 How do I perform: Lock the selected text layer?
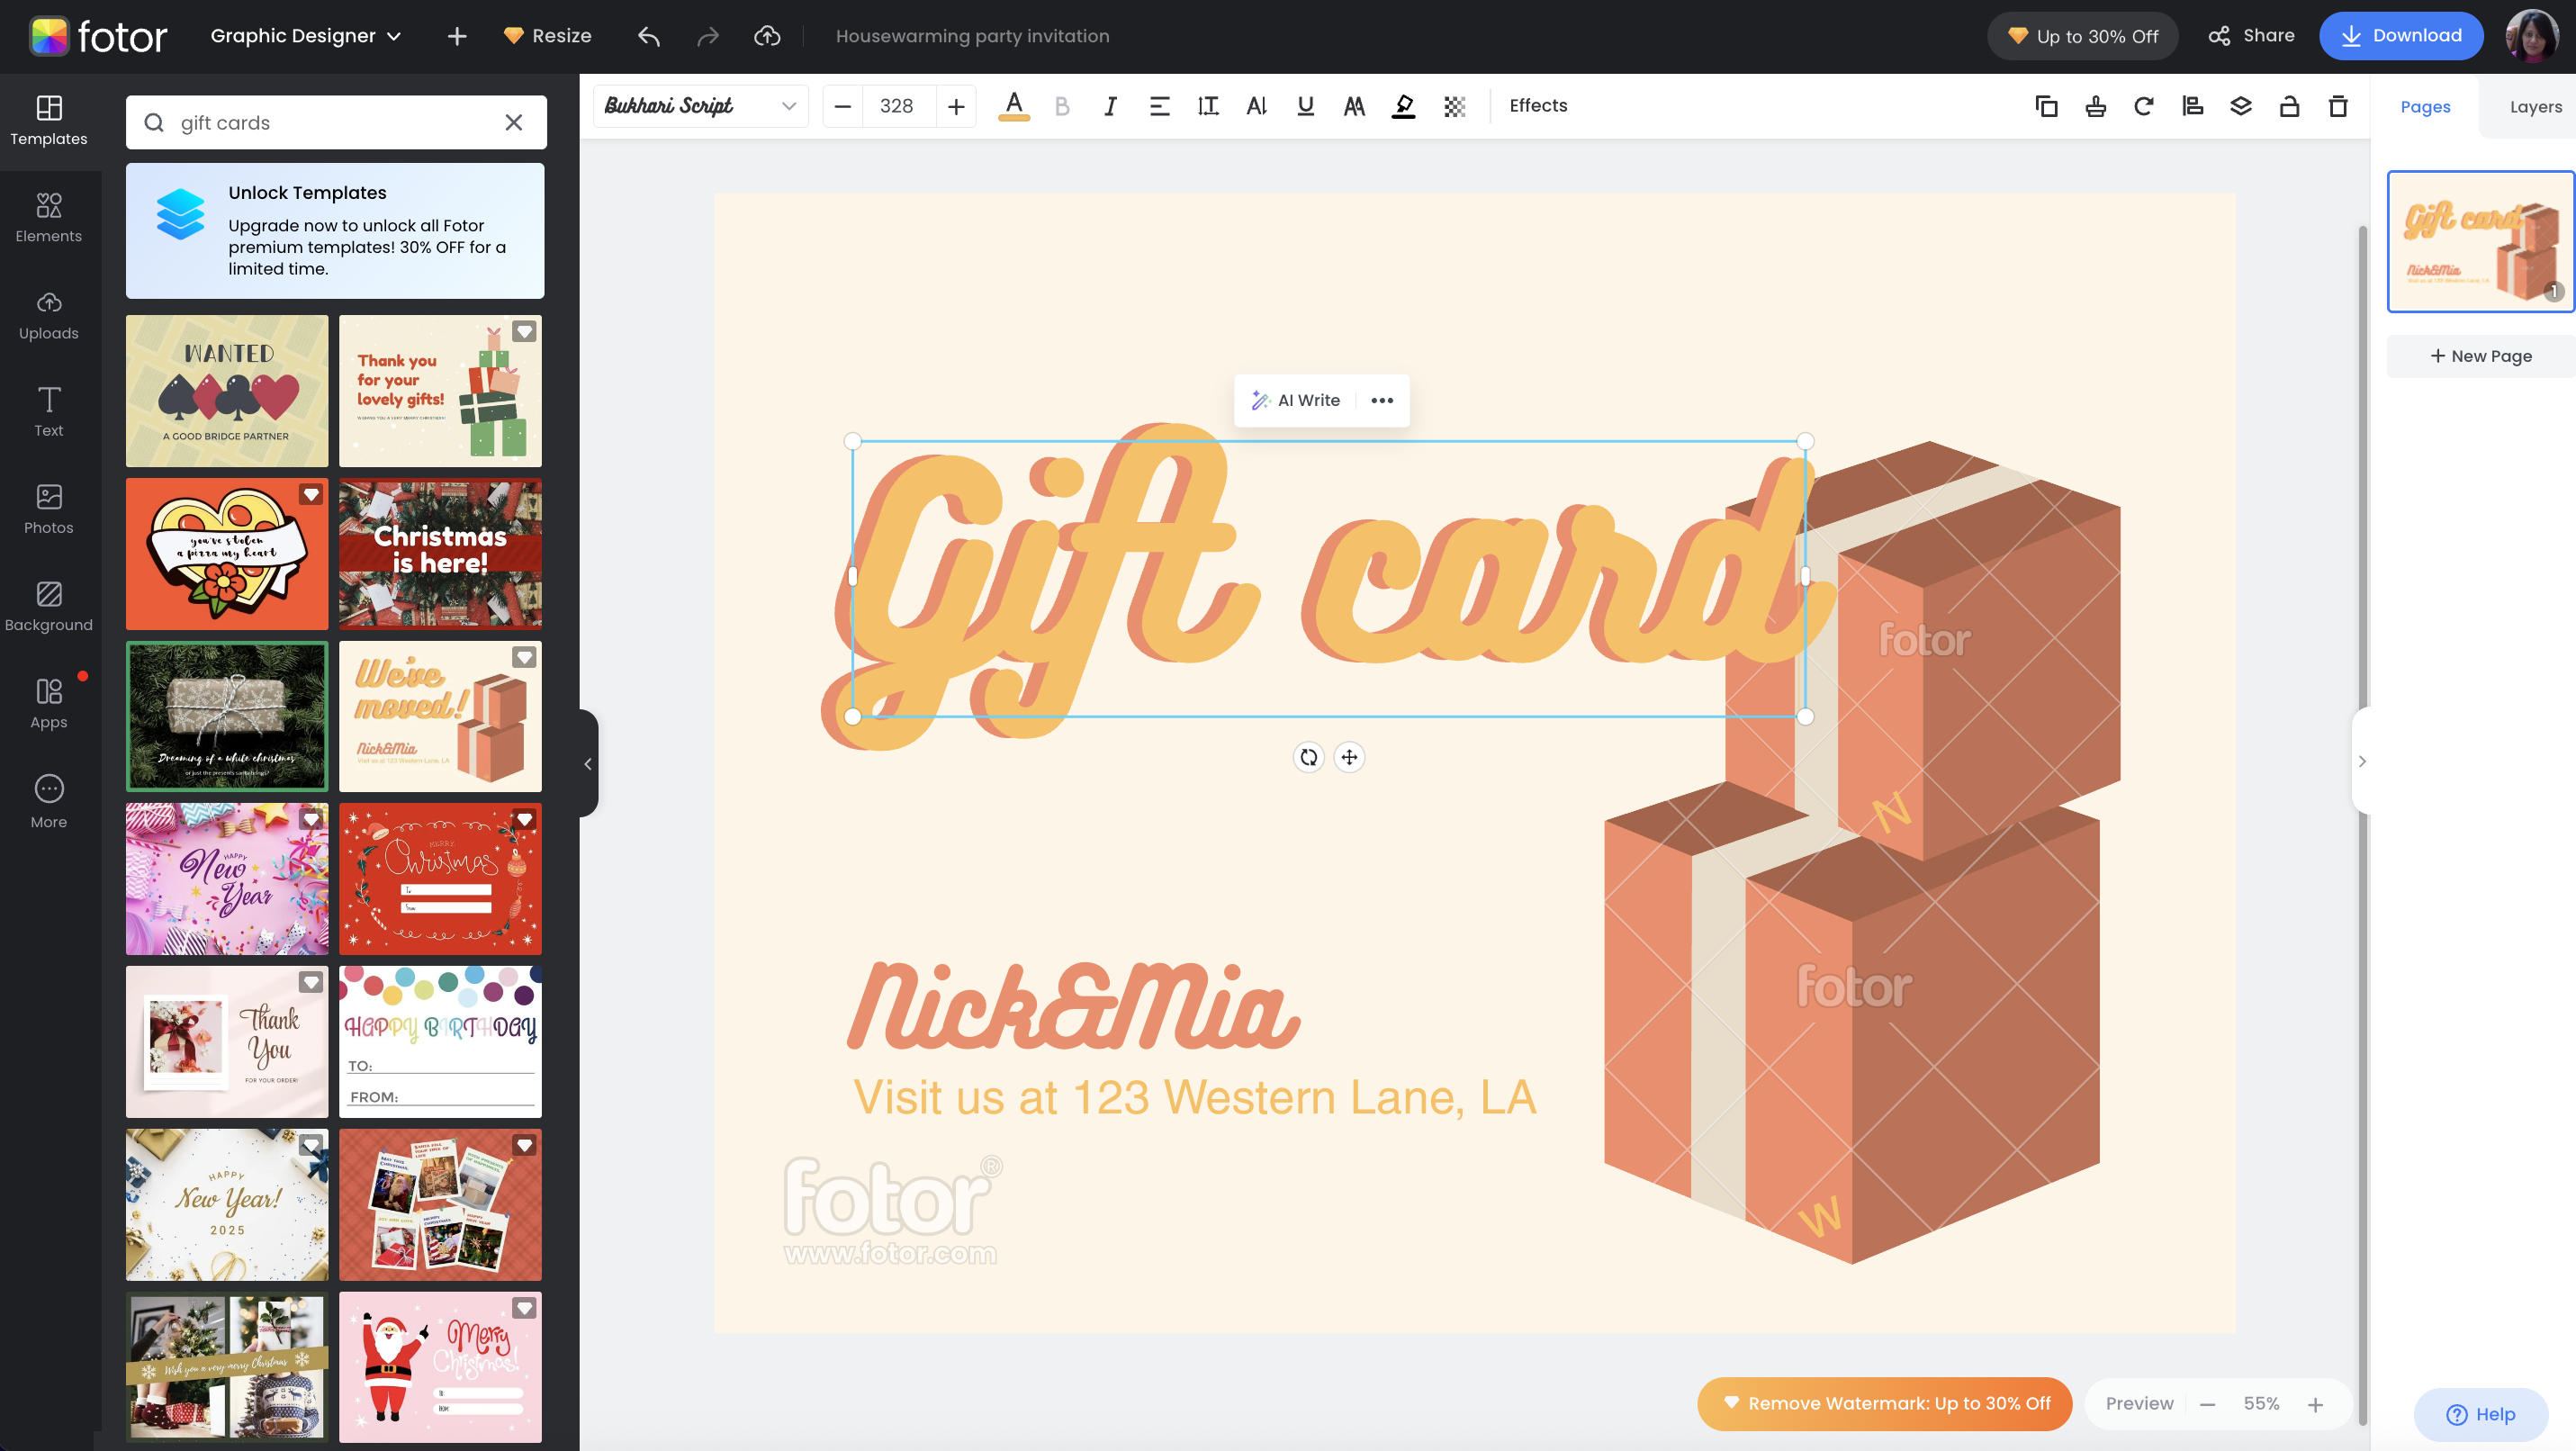pyautogui.click(x=2290, y=105)
